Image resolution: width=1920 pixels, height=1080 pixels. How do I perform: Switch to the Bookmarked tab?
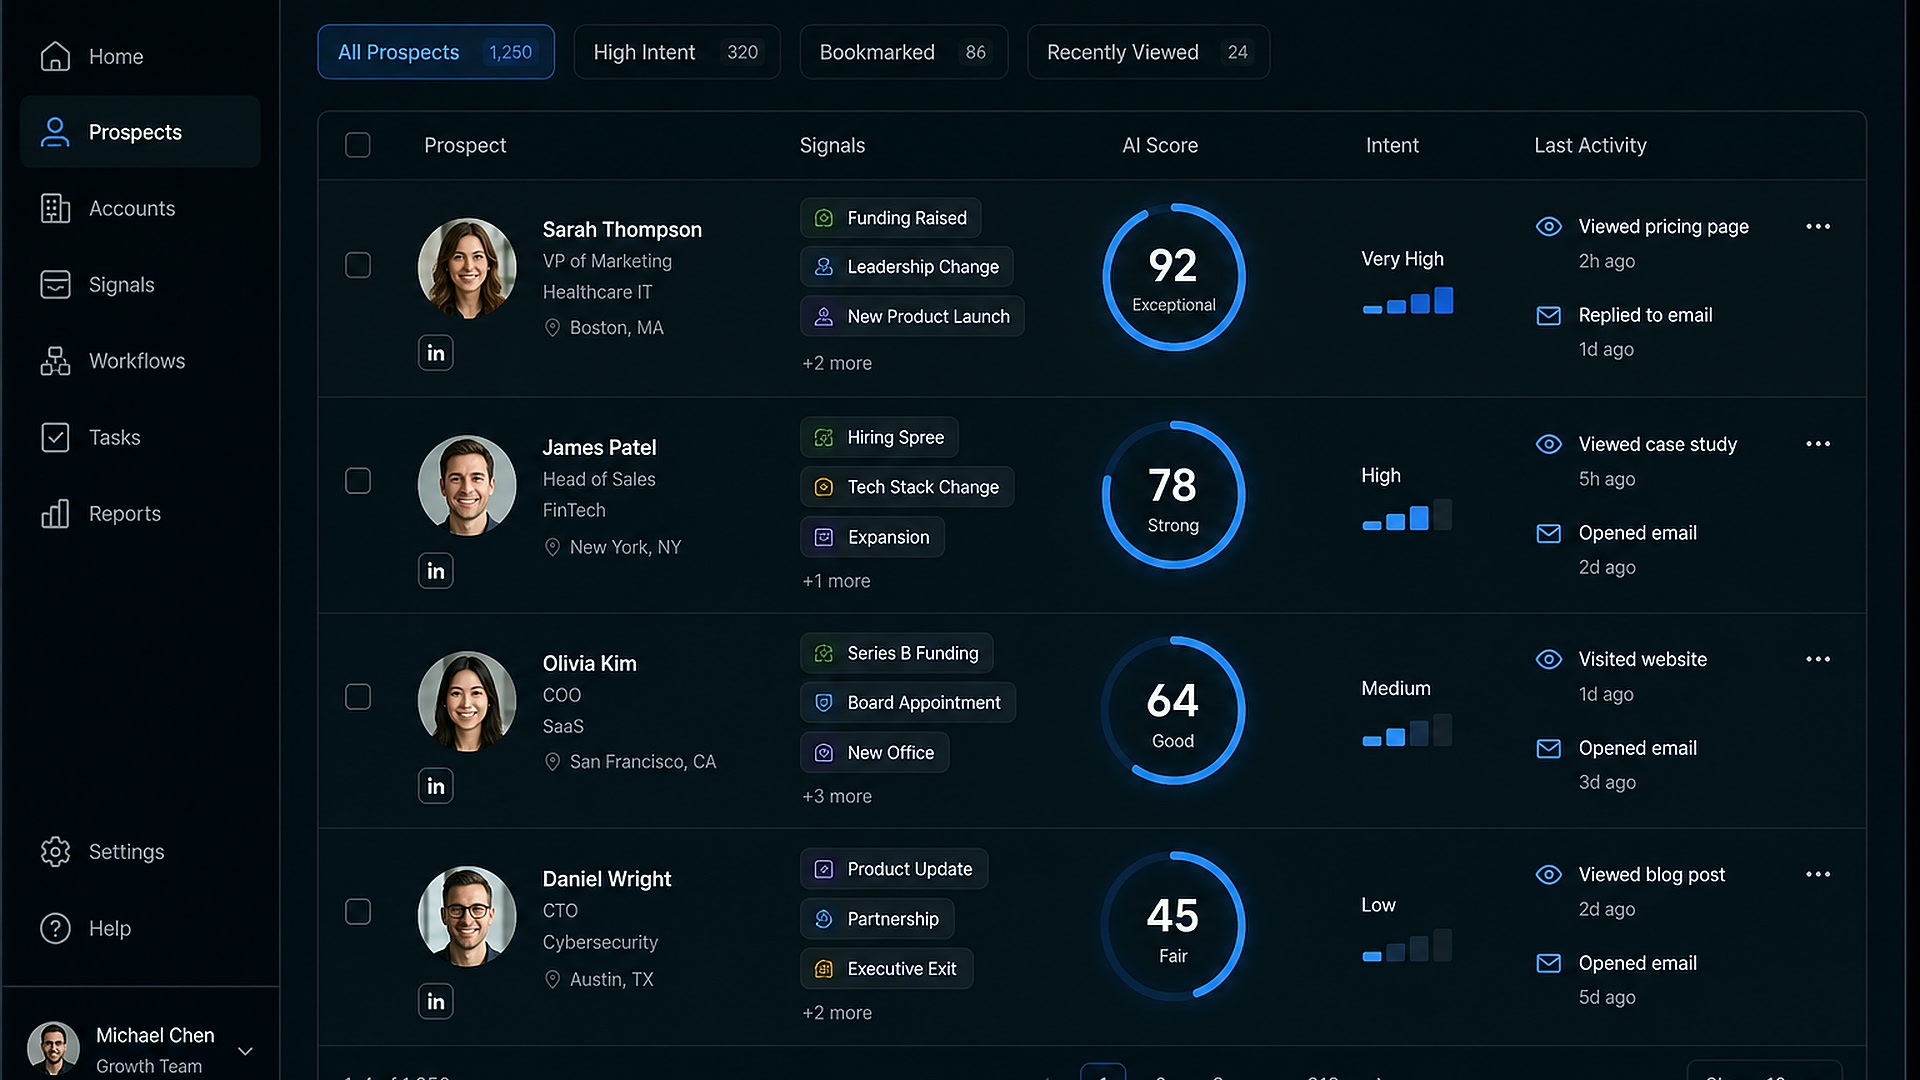904,52
